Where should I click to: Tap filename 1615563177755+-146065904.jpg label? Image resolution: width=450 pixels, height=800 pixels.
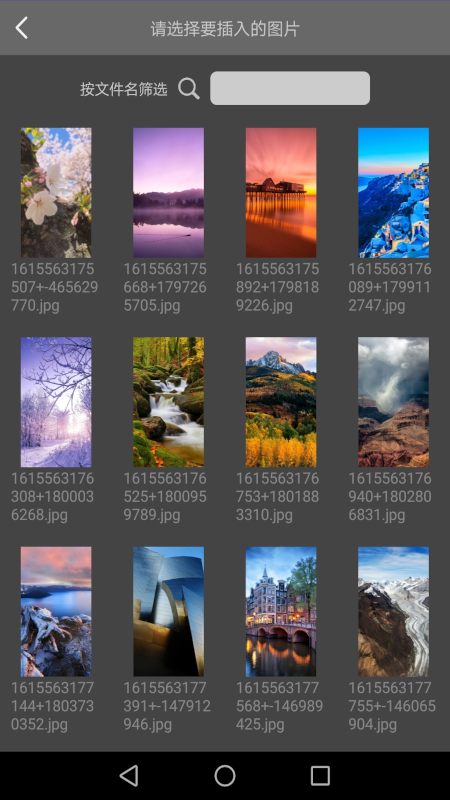(x=392, y=706)
